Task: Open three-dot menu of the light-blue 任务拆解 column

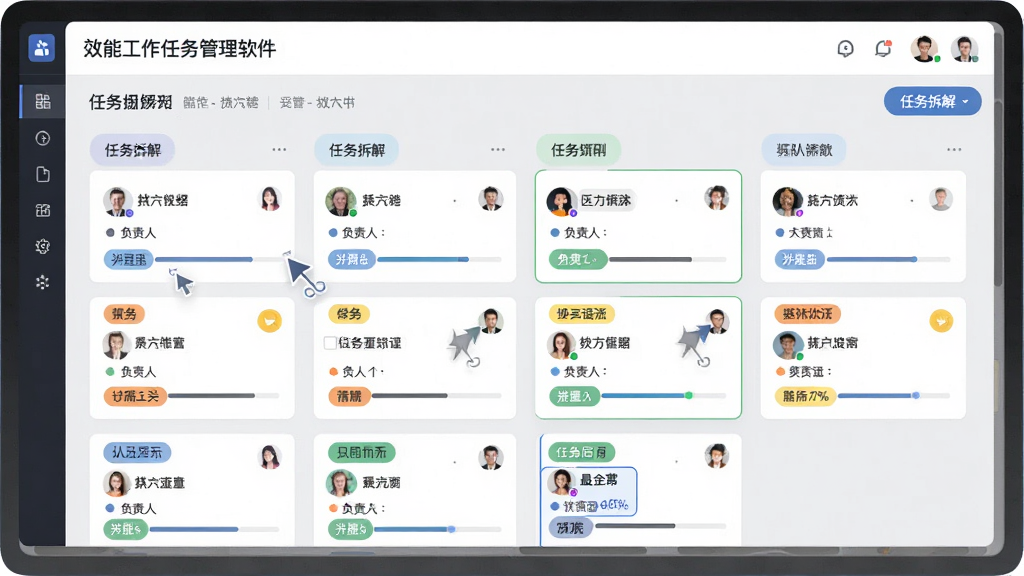Action: coord(498,150)
